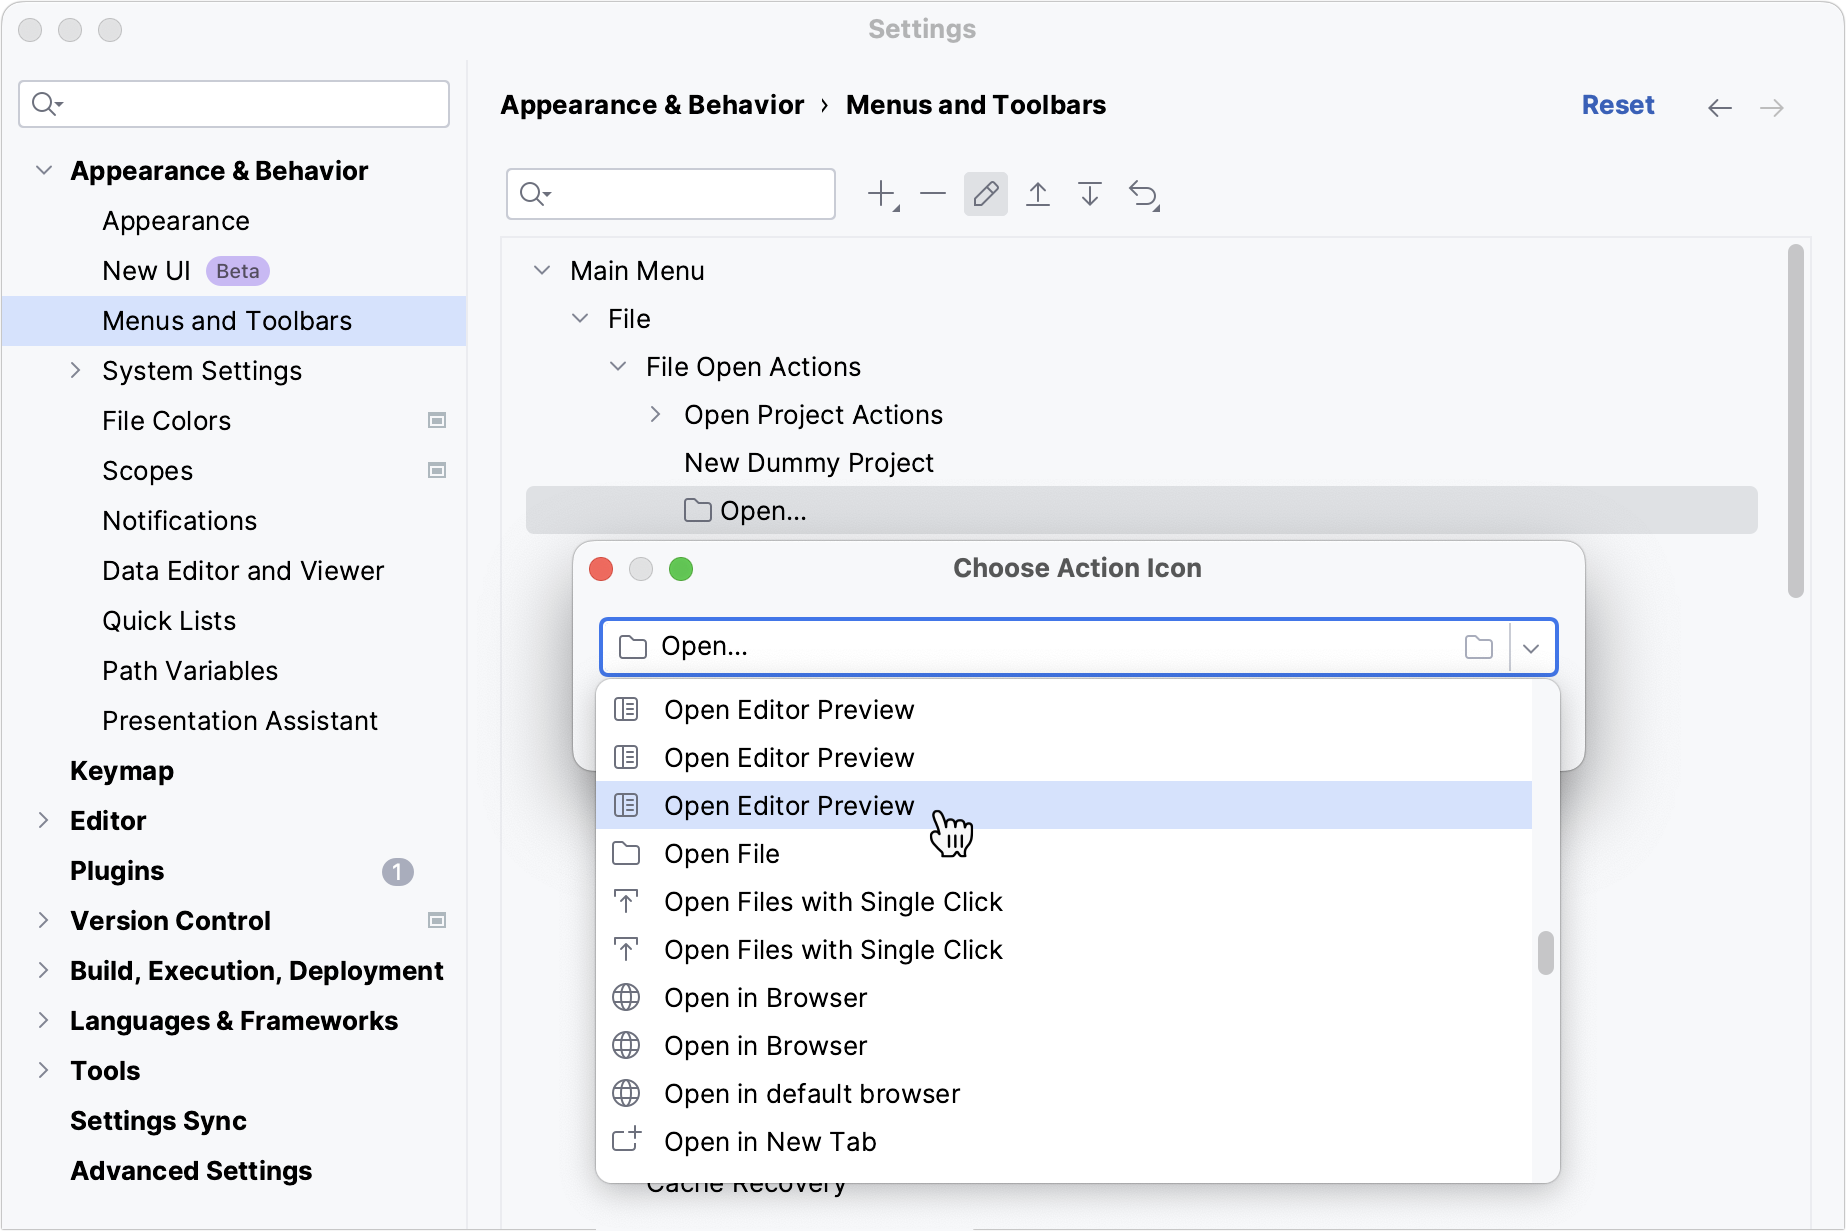Click the new tab icon beside Open in New Tab

pos(627,1140)
